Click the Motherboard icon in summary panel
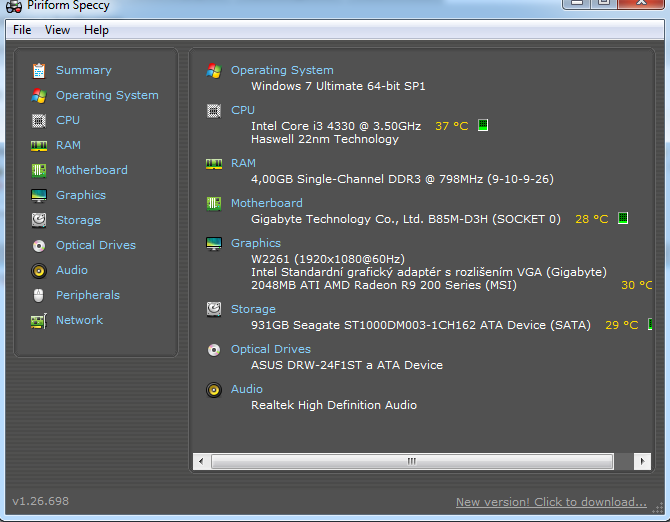The width and height of the screenshot is (670, 522). pyautogui.click(x=214, y=204)
